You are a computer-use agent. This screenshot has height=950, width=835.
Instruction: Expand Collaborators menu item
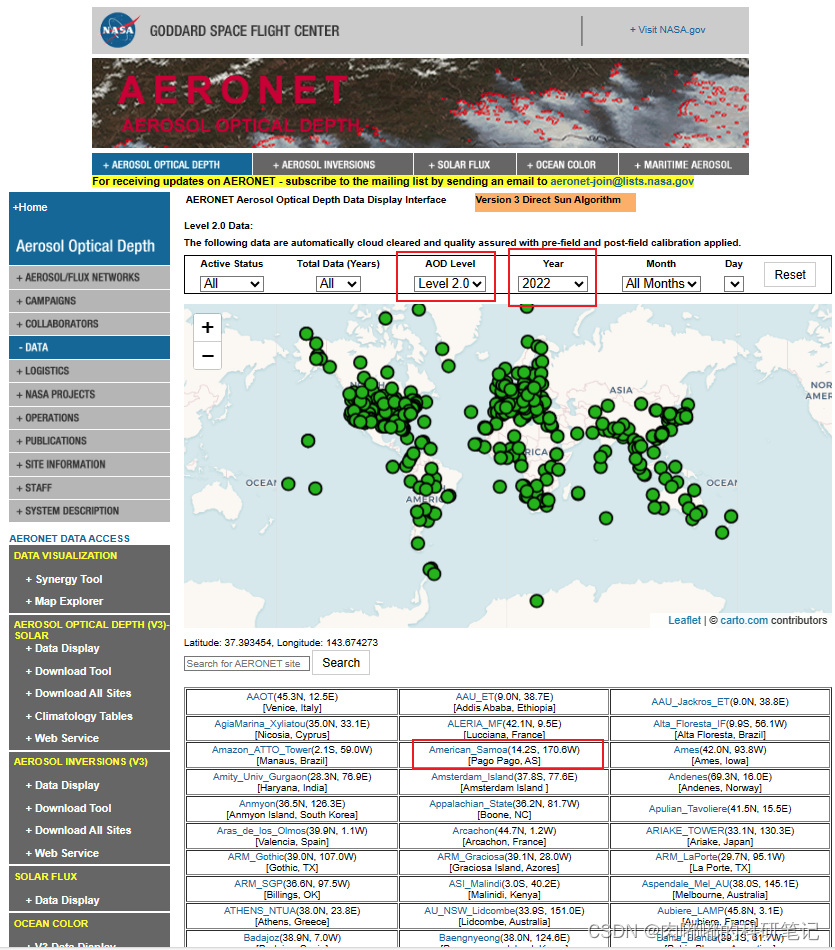(x=89, y=324)
